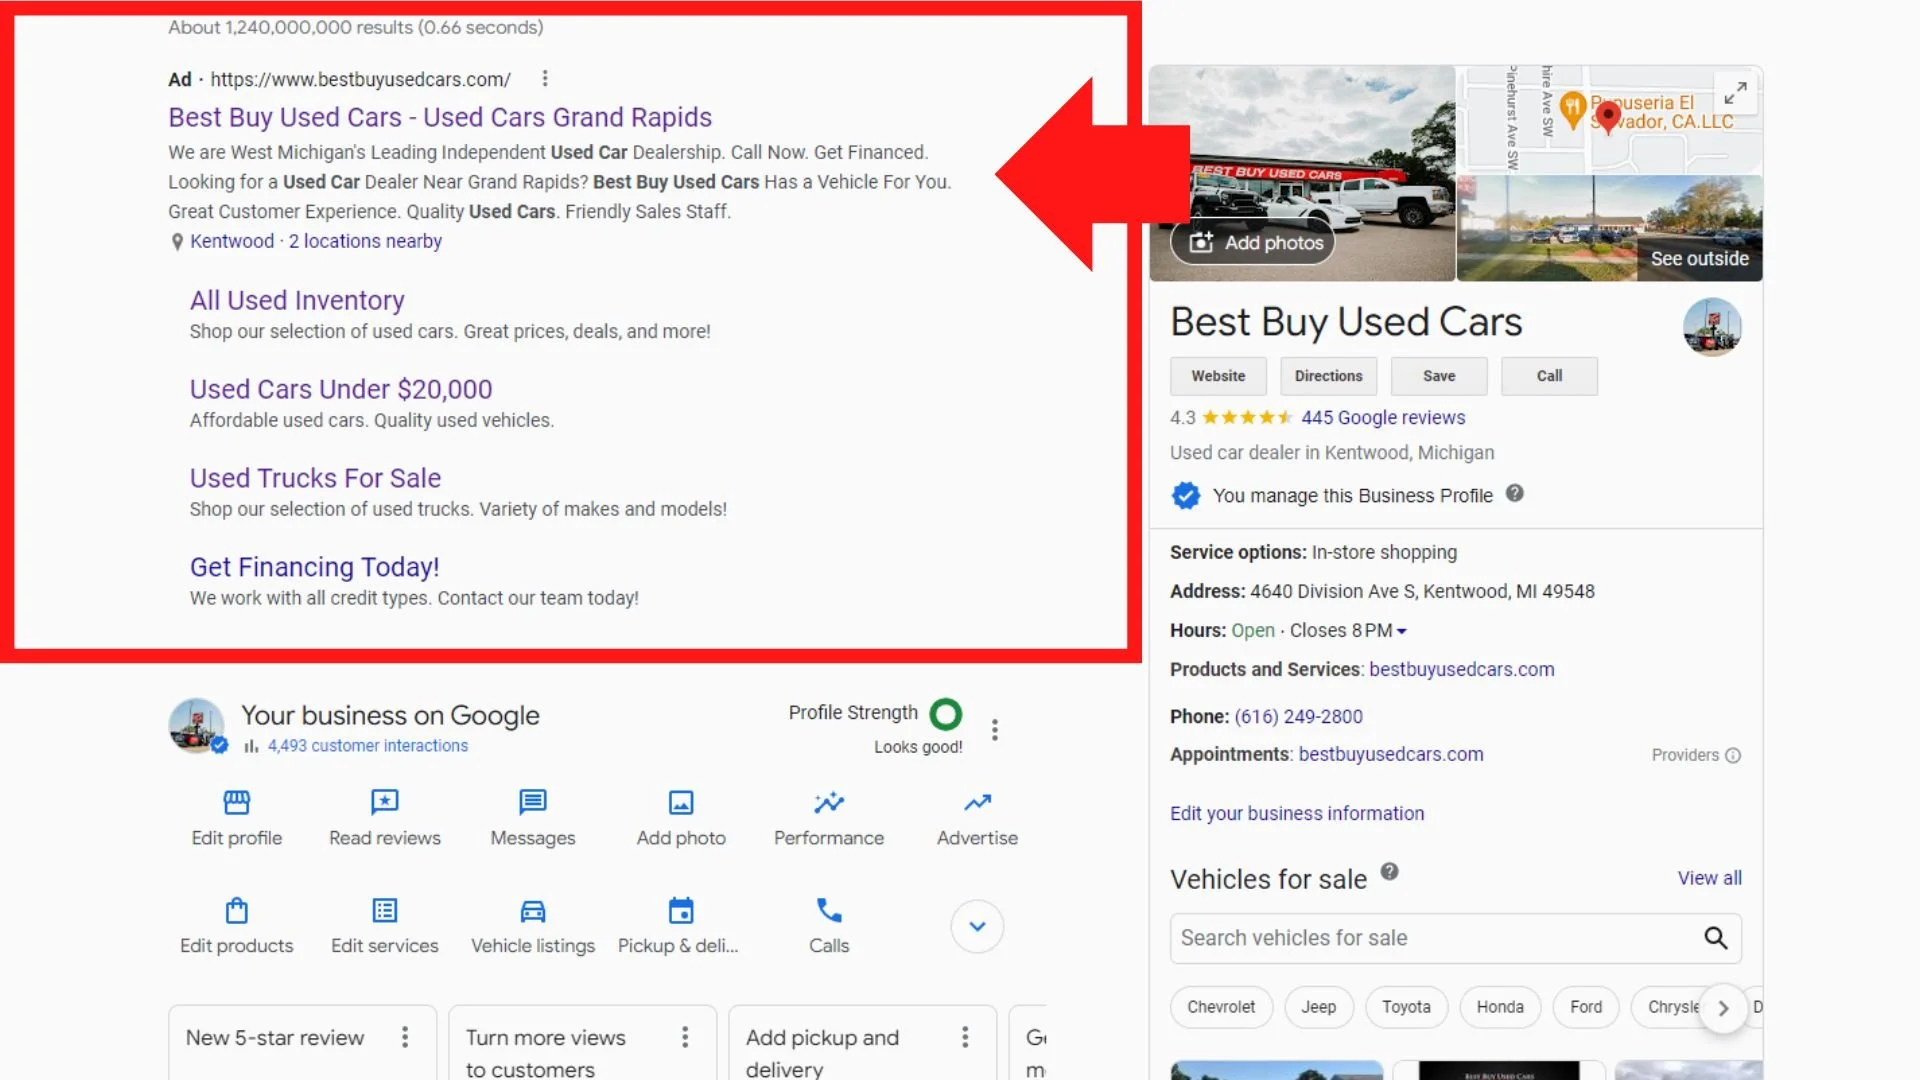Open Read reviews icon
Image resolution: width=1920 pixels, height=1080 pixels.
tap(384, 802)
